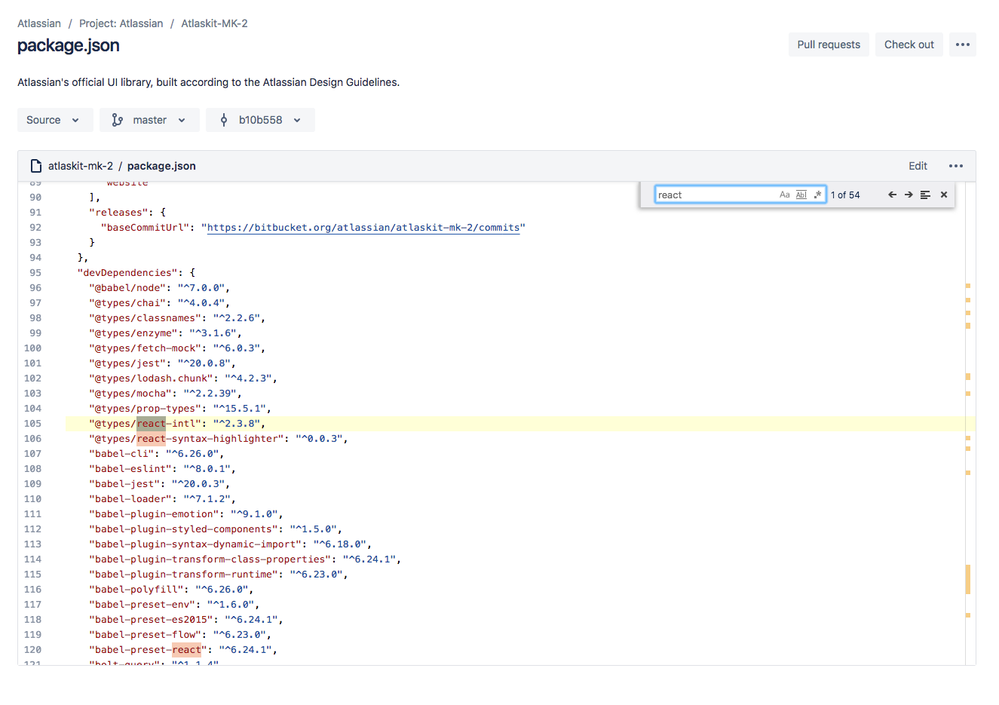This screenshot has height=705, width=999.
Task: Click the "releases" key on line 91
Action: [x=119, y=212]
